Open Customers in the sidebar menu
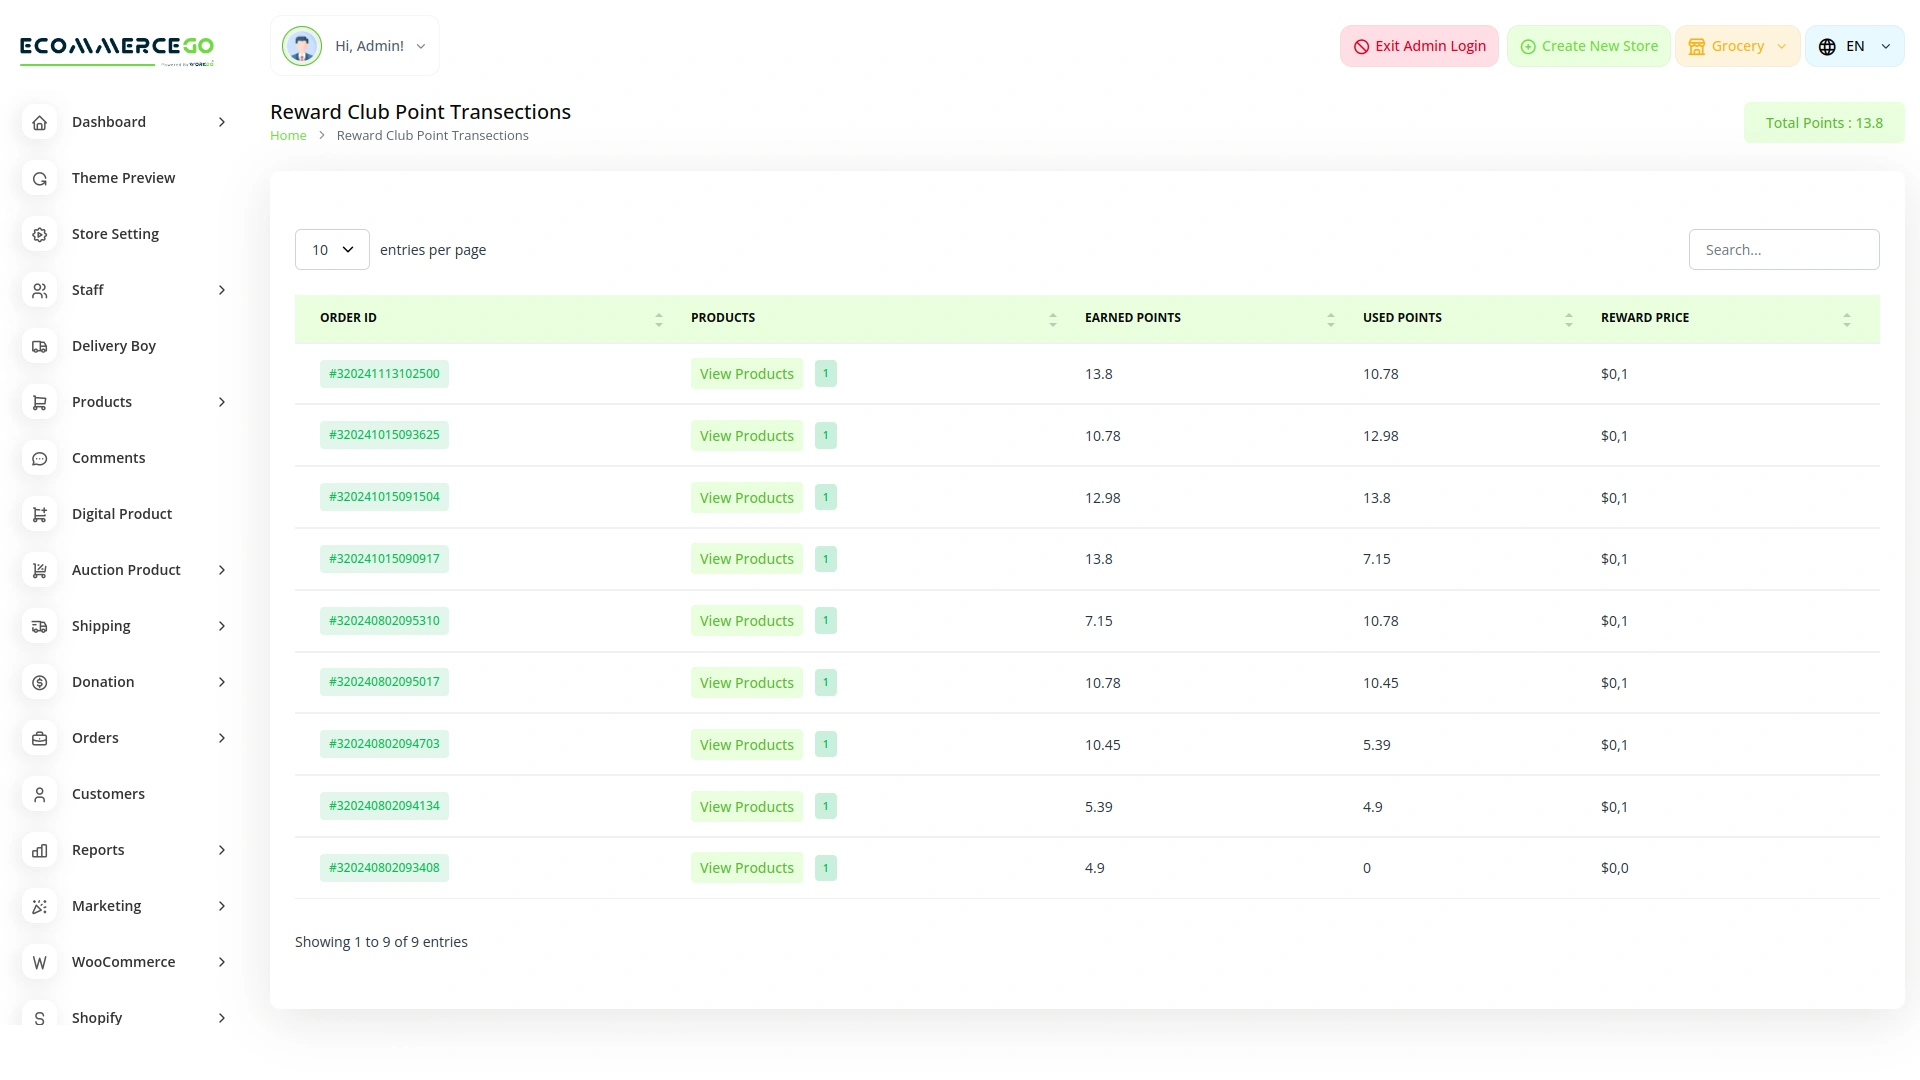1920x1080 pixels. click(x=108, y=794)
